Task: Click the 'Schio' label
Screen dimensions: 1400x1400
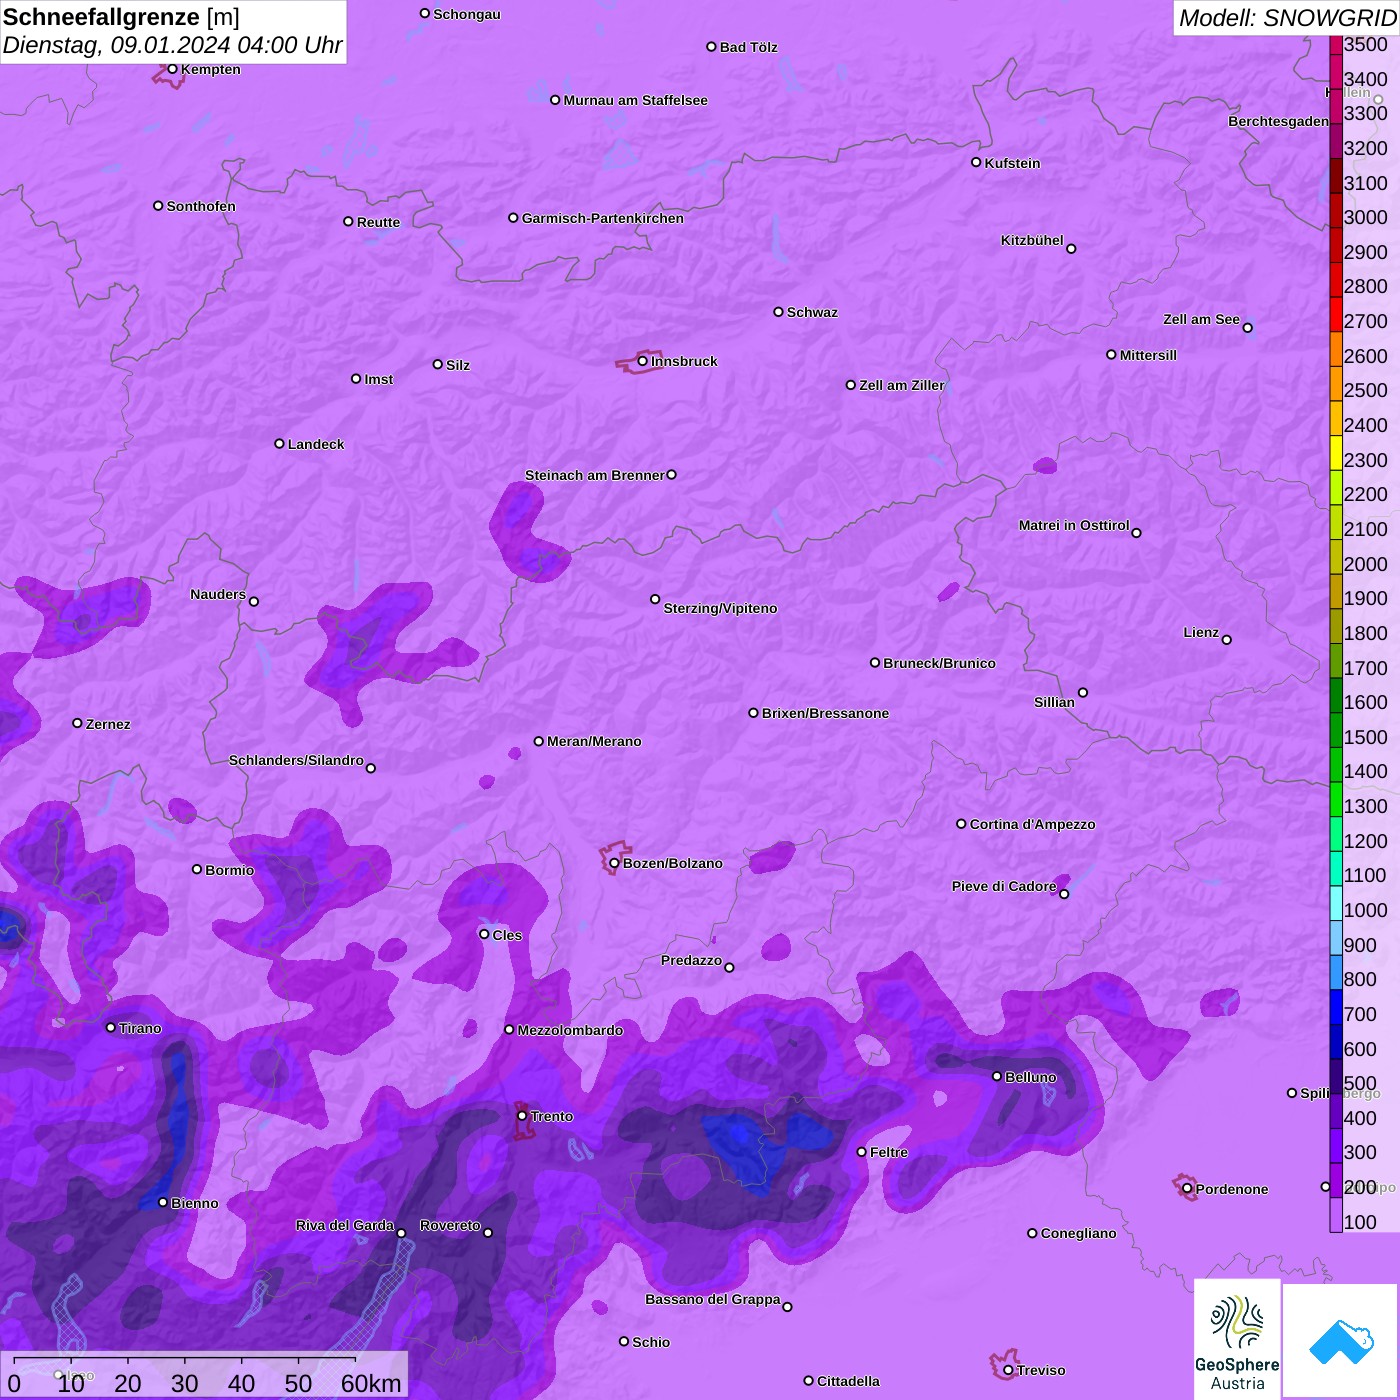Action: tap(651, 1342)
